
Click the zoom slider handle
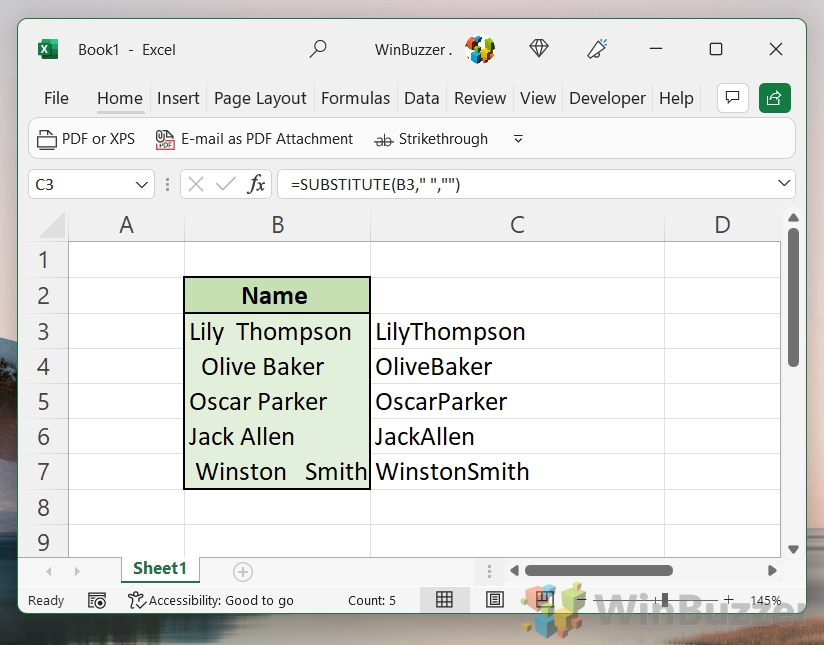coord(665,600)
